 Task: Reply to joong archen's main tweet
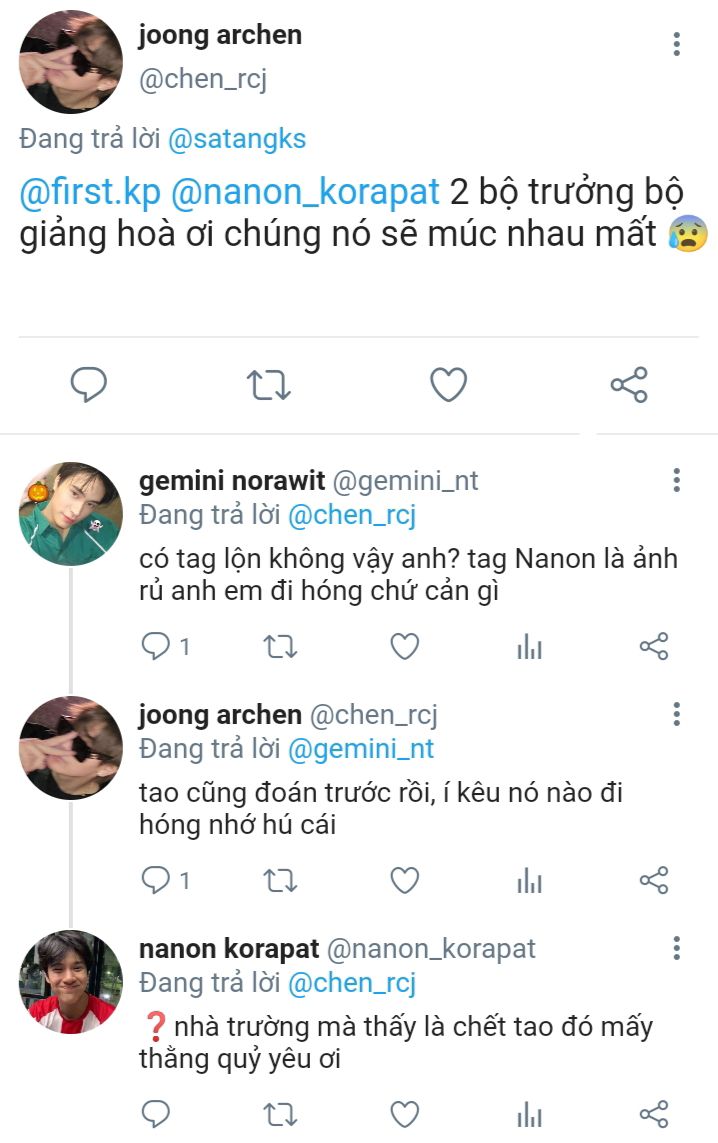89,385
